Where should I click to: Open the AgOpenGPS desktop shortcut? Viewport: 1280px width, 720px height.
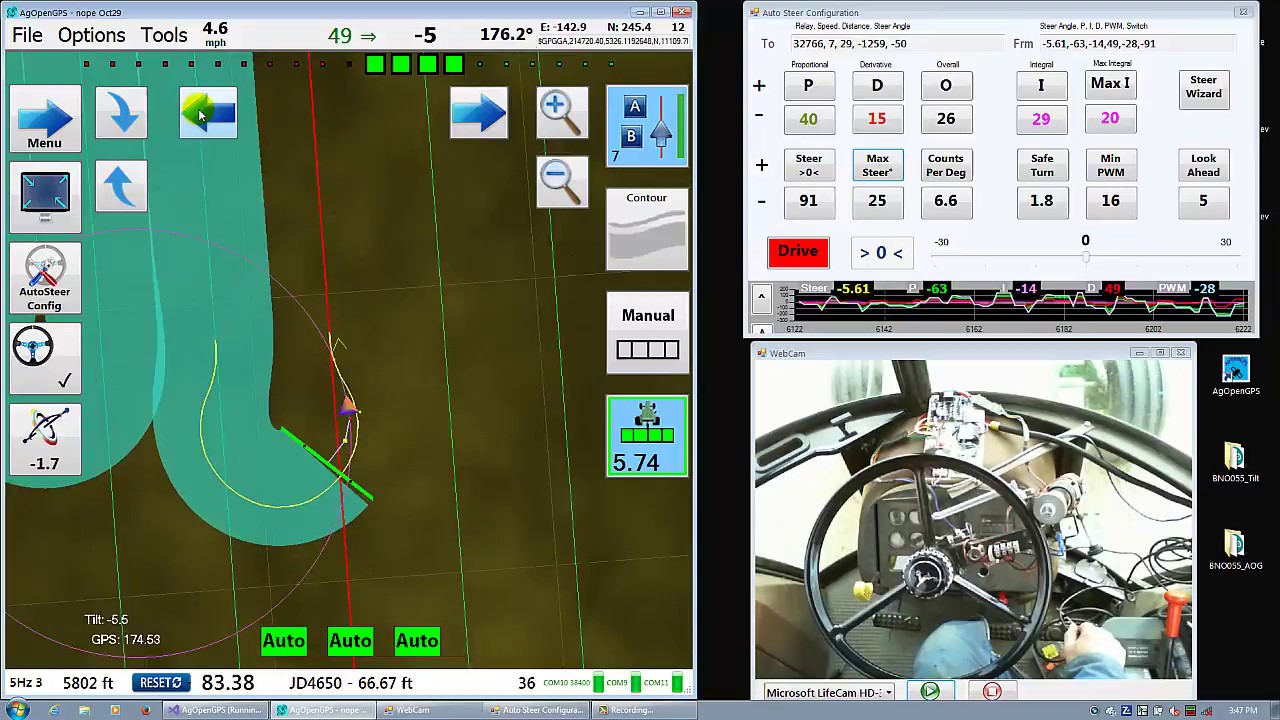[1236, 376]
